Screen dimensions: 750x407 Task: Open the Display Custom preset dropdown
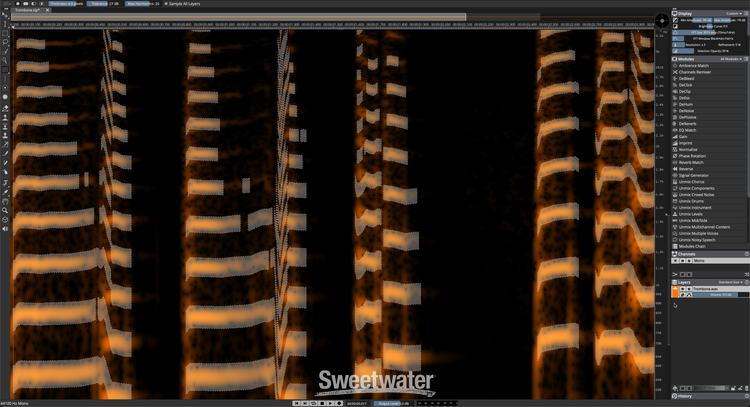click(733, 15)
